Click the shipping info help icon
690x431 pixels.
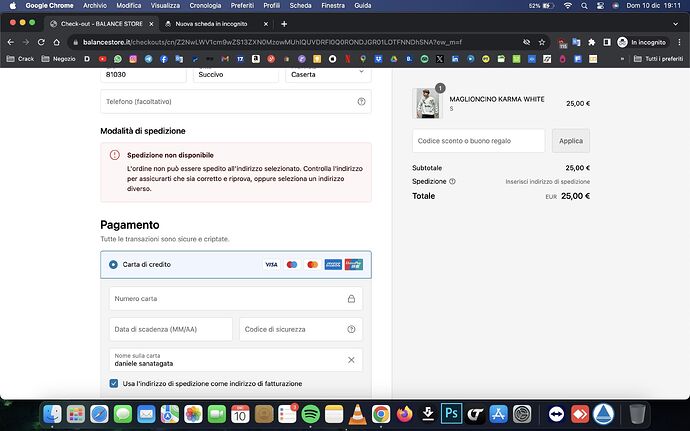click(x=452, y=181)
